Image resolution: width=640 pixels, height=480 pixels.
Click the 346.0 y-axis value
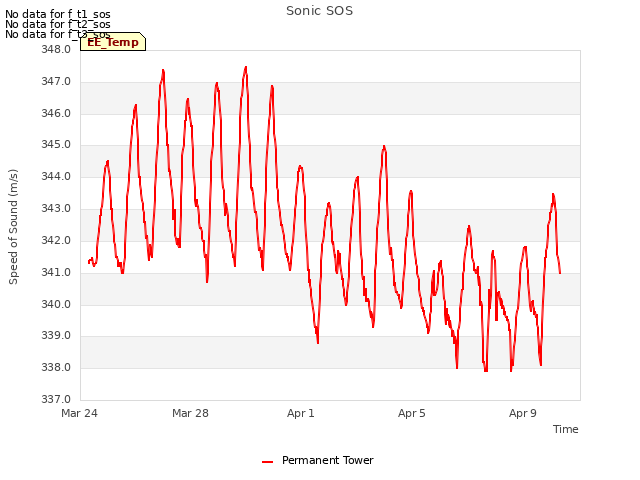[56, 113]
